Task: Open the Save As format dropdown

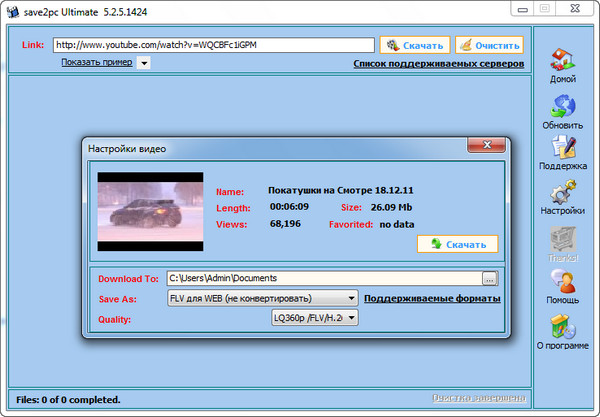Action: pos(351,298)
